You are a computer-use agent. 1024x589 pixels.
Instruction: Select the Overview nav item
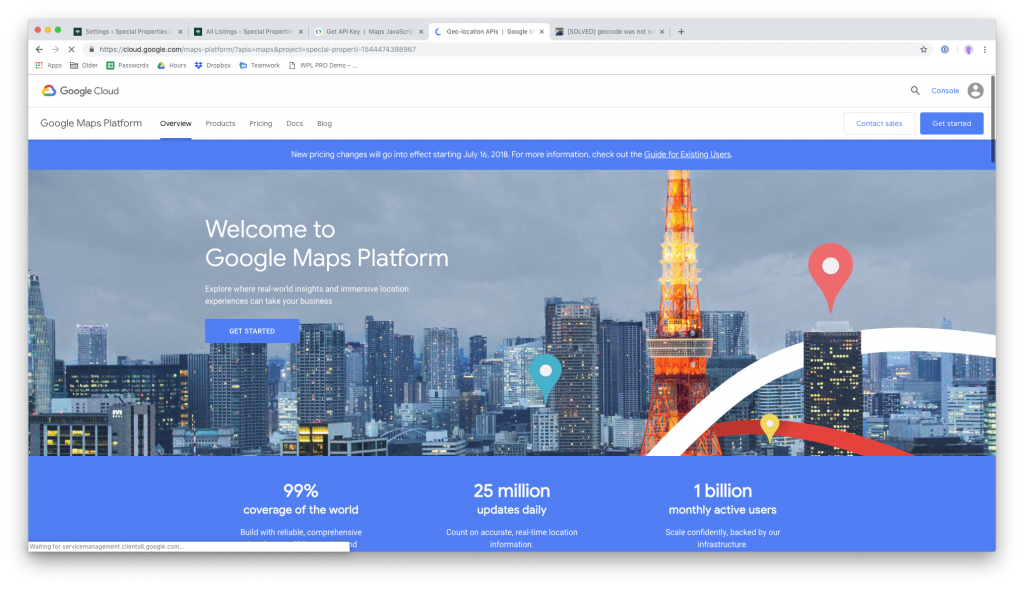pos(176,123)
